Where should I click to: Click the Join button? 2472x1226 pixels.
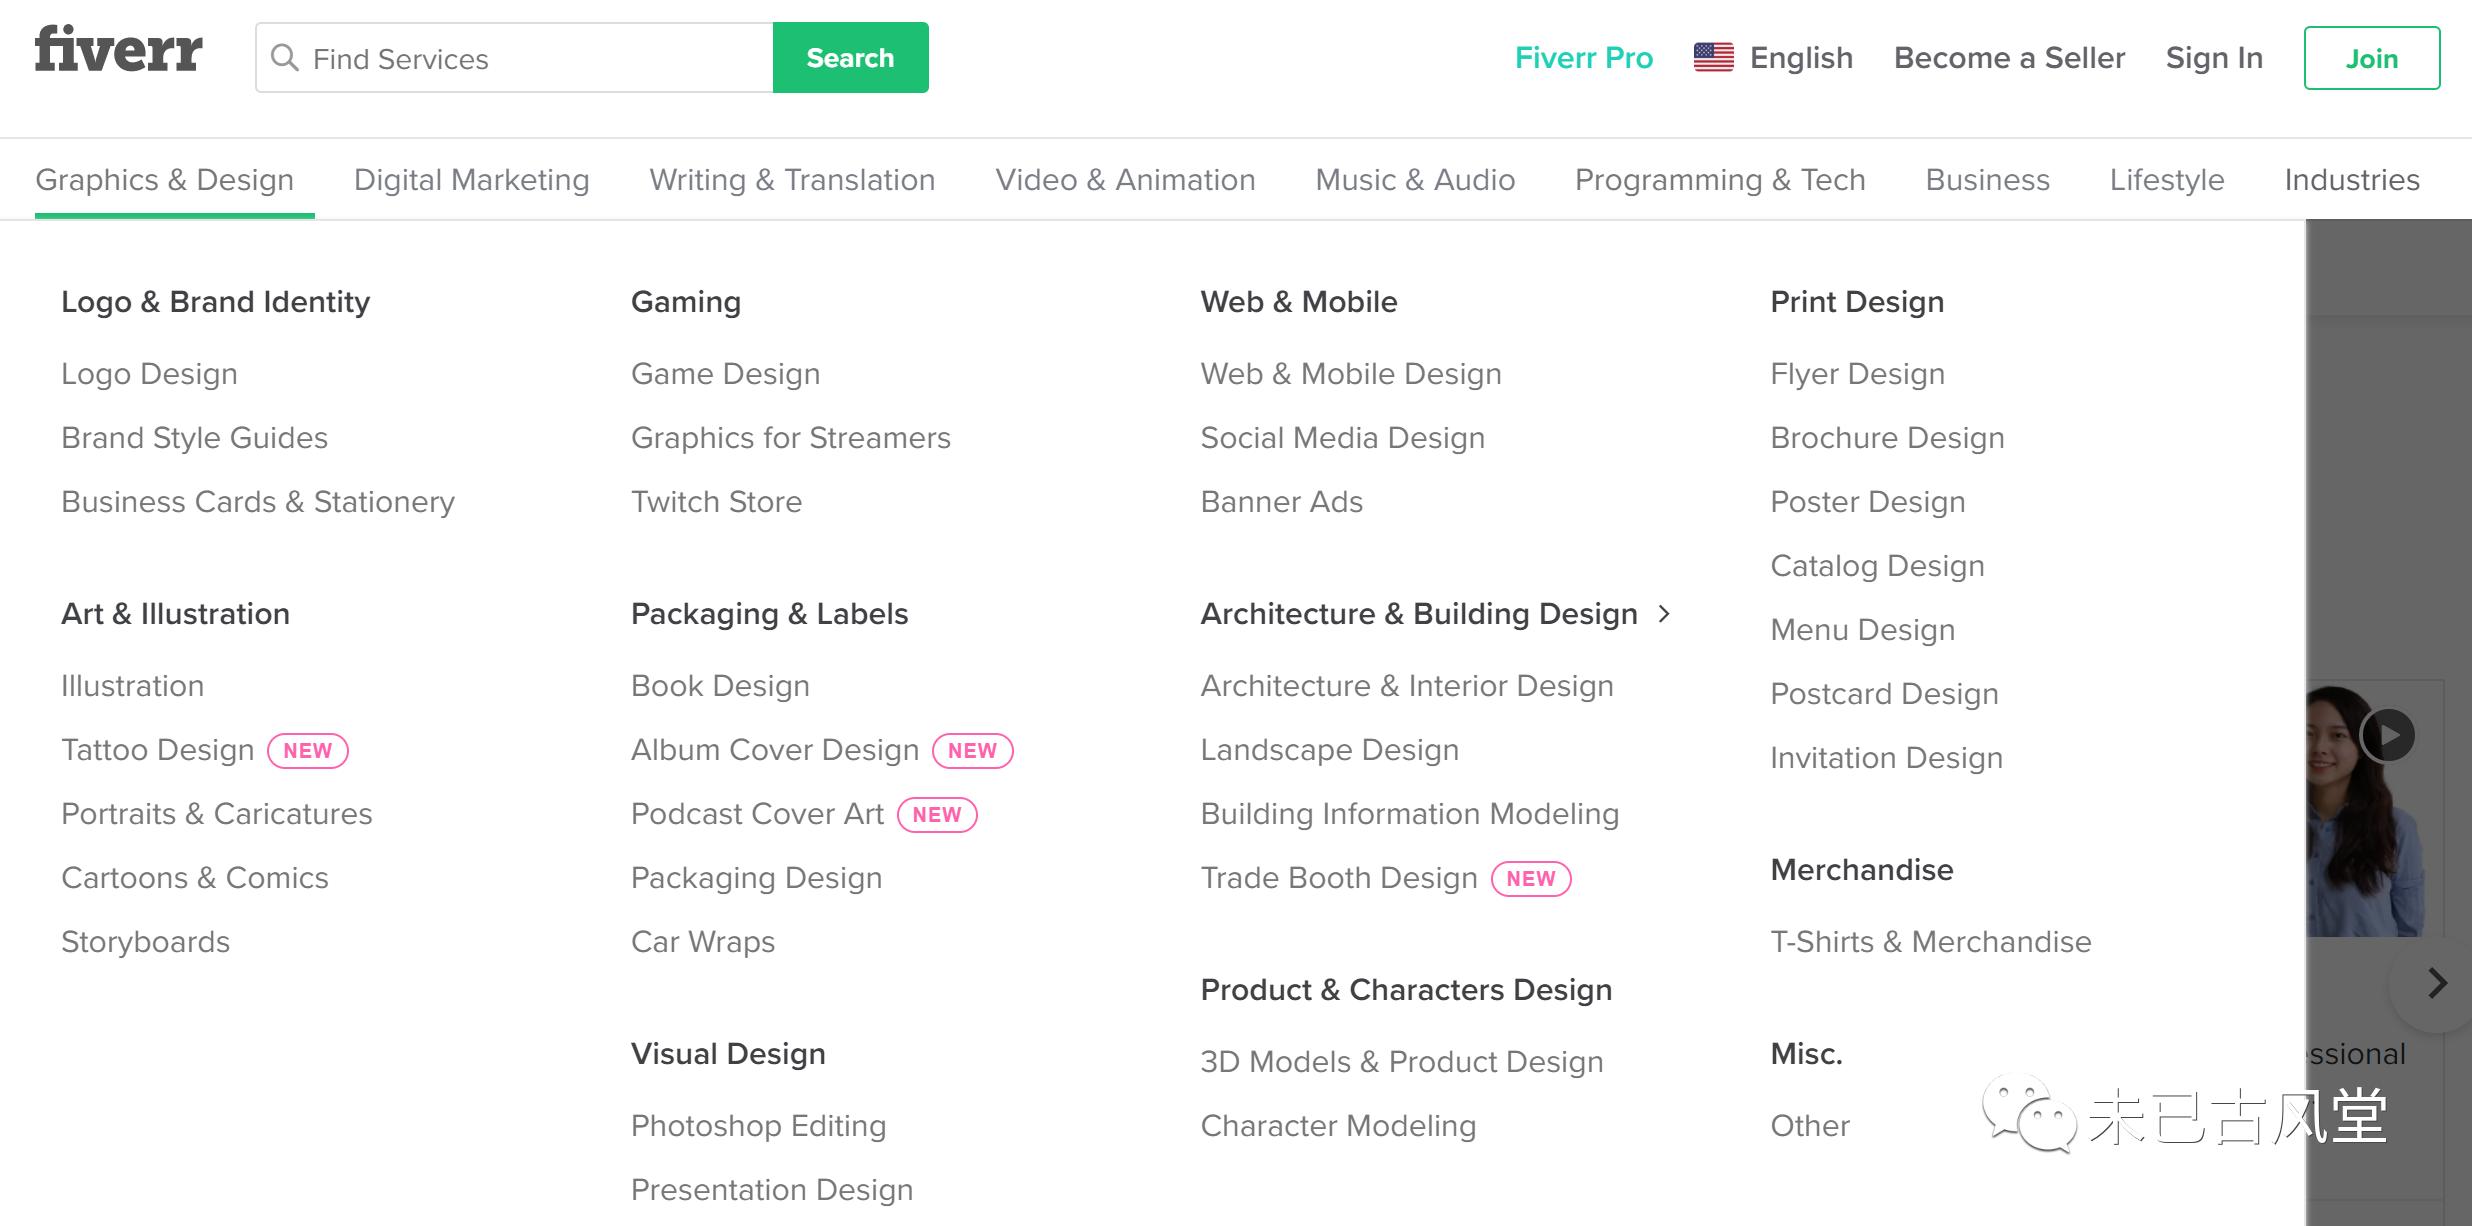2371,58
